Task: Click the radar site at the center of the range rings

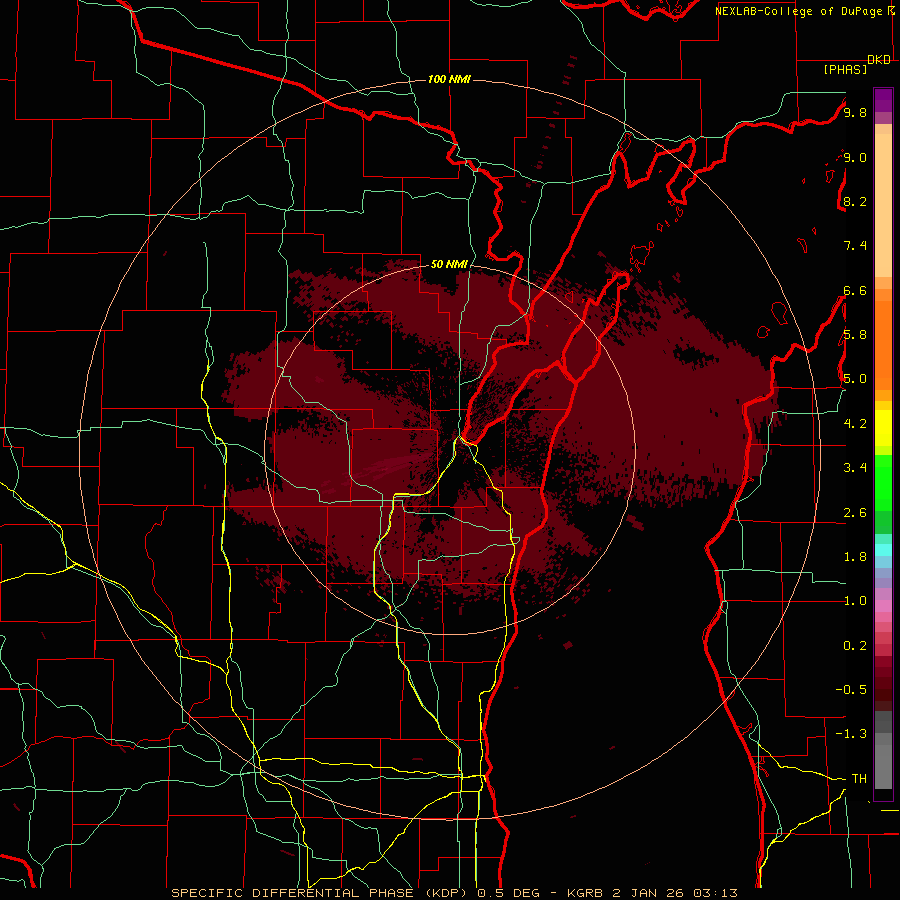Action: (x=450, y=449)
